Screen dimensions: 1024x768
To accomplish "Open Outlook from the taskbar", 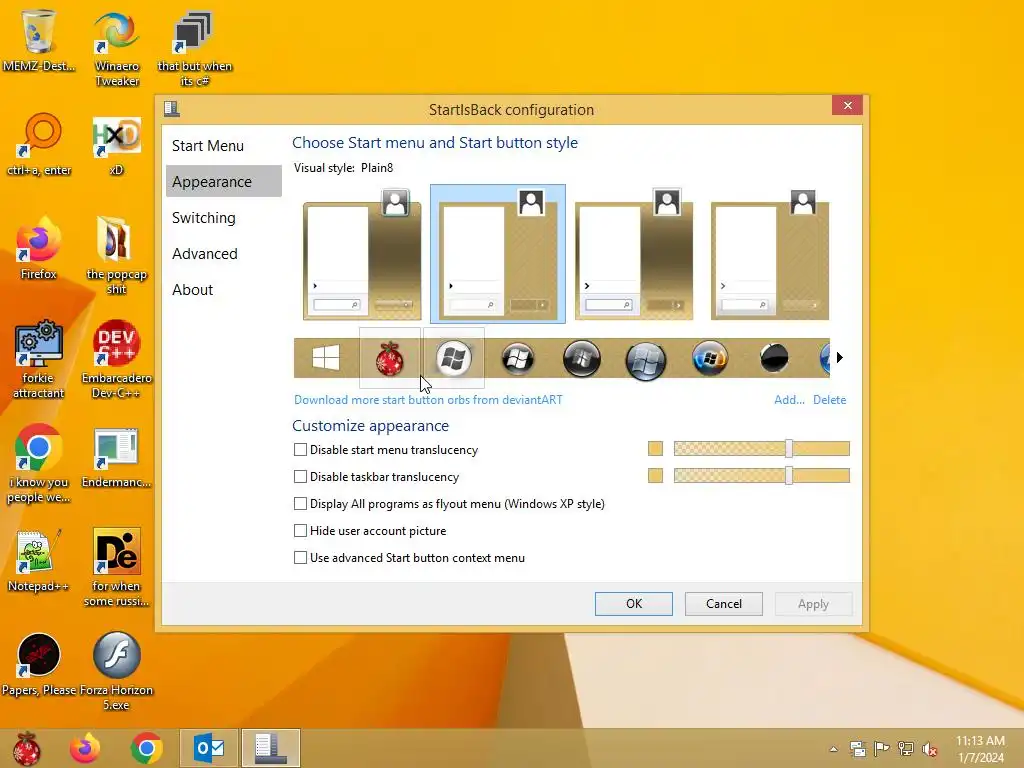I will coord(209,748).
